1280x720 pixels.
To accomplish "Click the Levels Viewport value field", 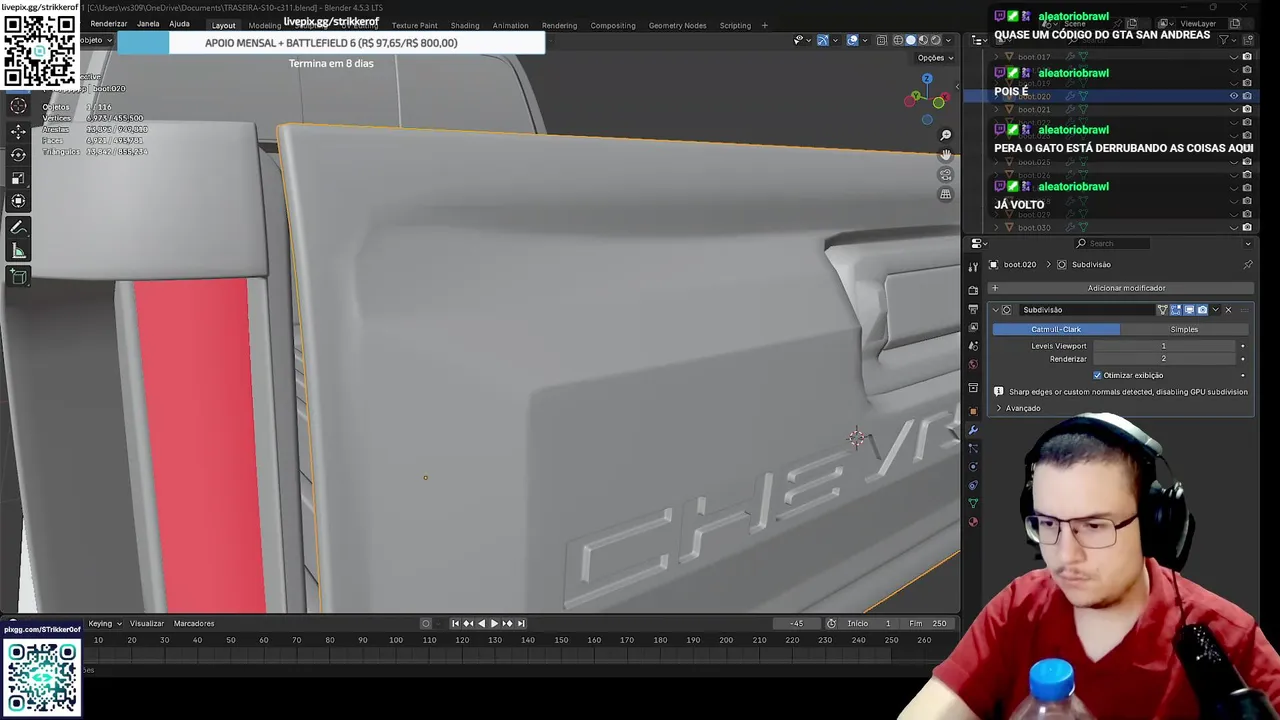I will 1164,346.
